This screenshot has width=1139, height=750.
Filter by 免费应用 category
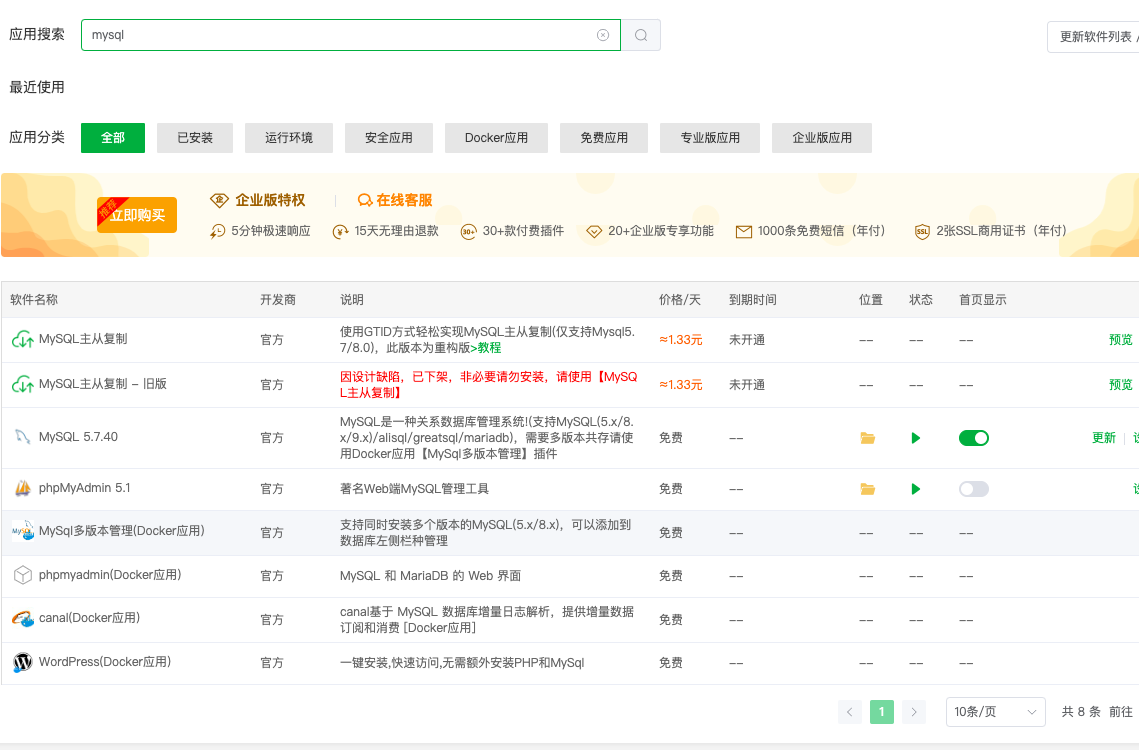pyautogui.click(x=604, y=138)
